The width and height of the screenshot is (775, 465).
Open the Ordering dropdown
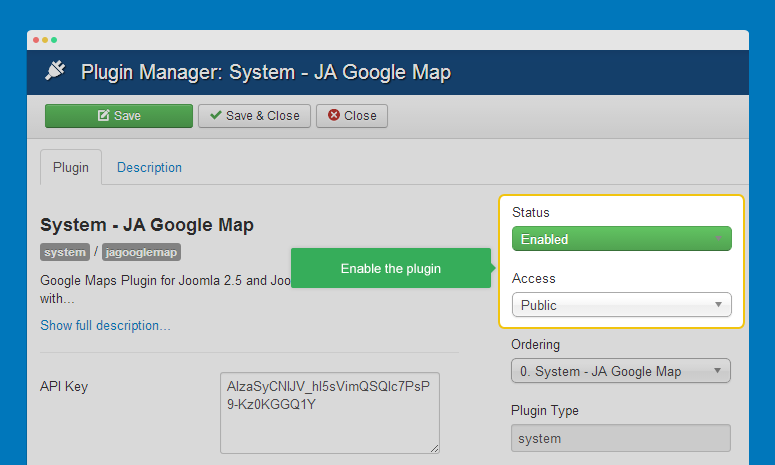pos(621,371)
